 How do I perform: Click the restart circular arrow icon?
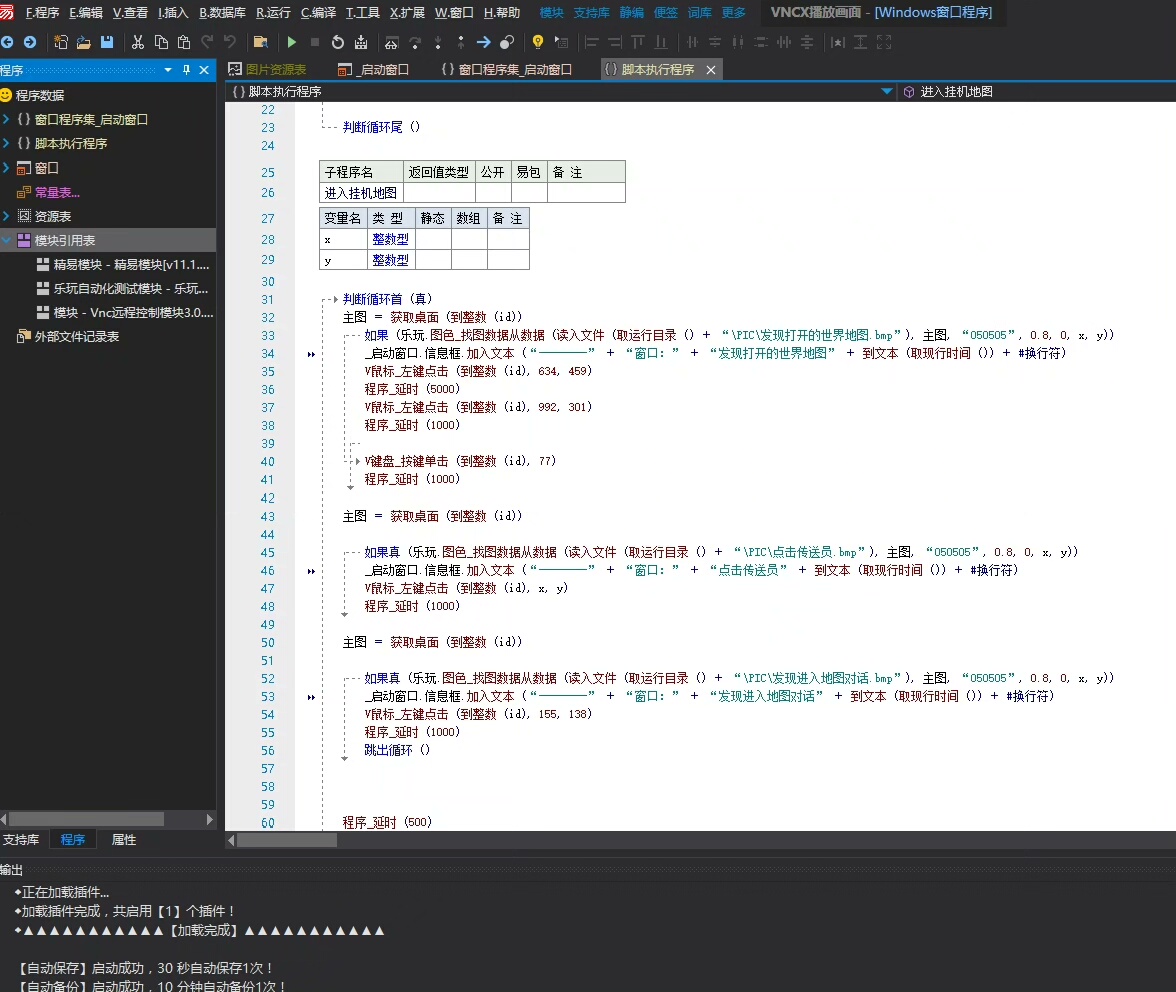[x=338, y=42]
